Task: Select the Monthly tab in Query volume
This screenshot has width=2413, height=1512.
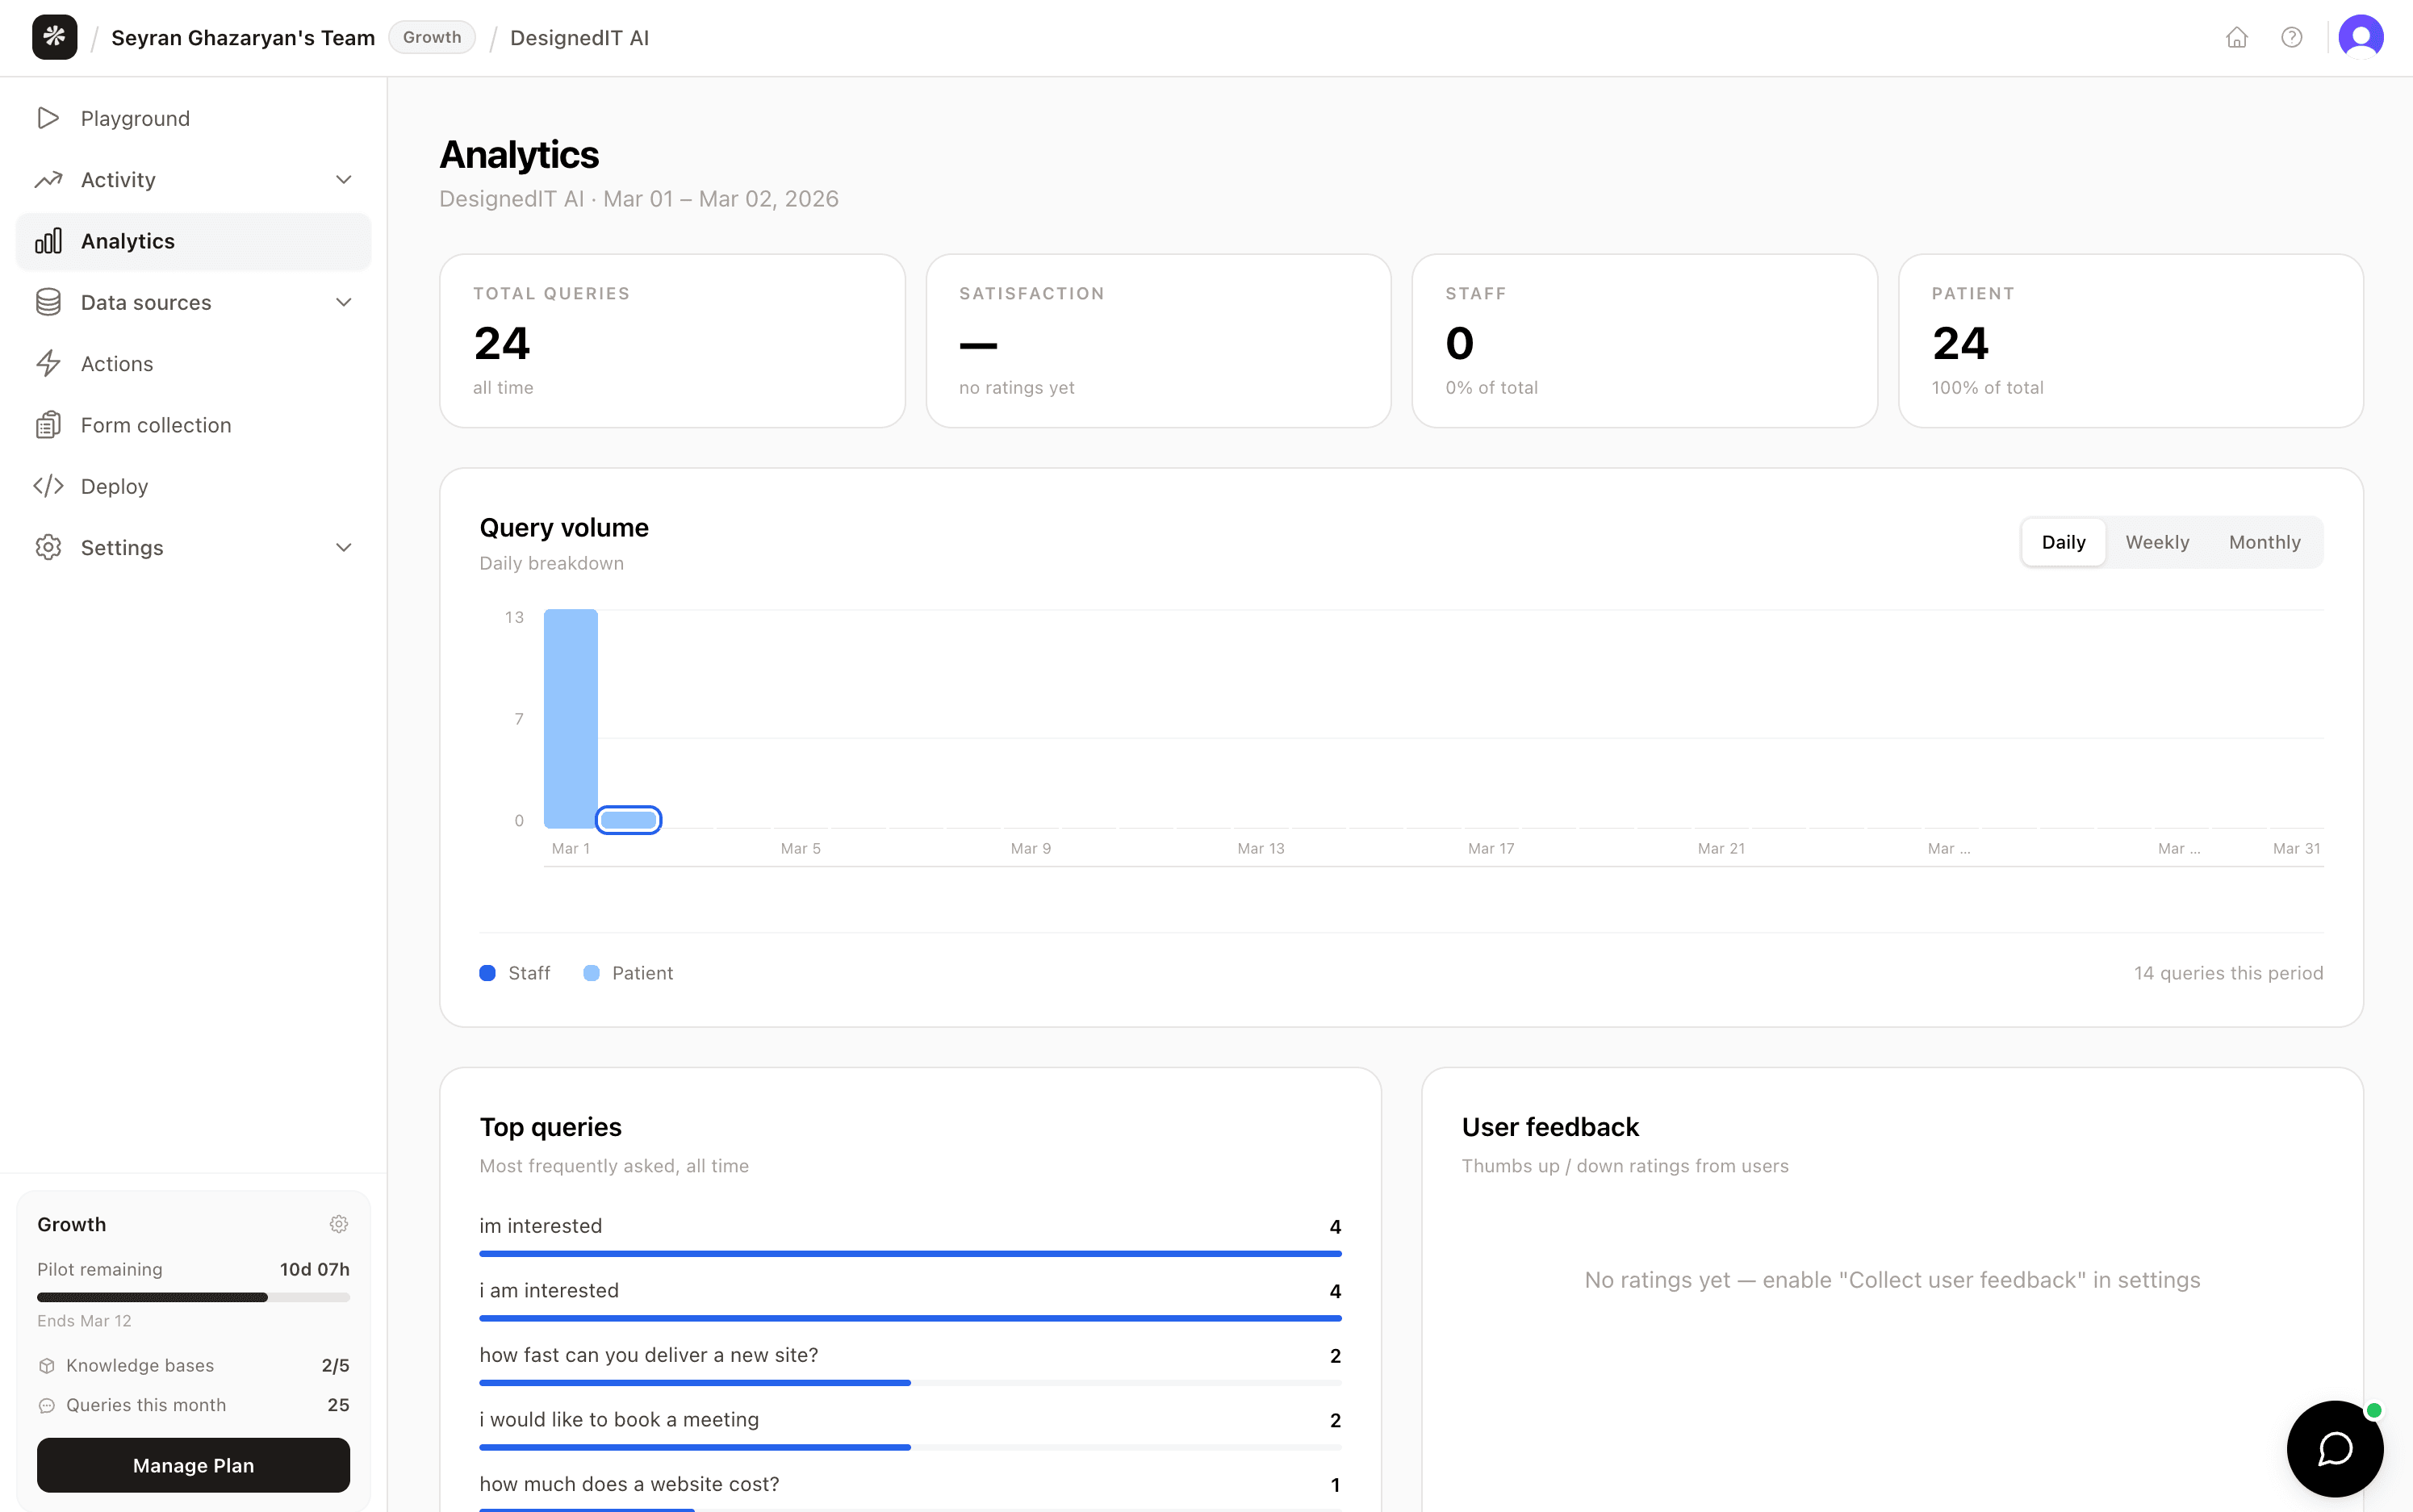Action: [x=2264, y=541]
